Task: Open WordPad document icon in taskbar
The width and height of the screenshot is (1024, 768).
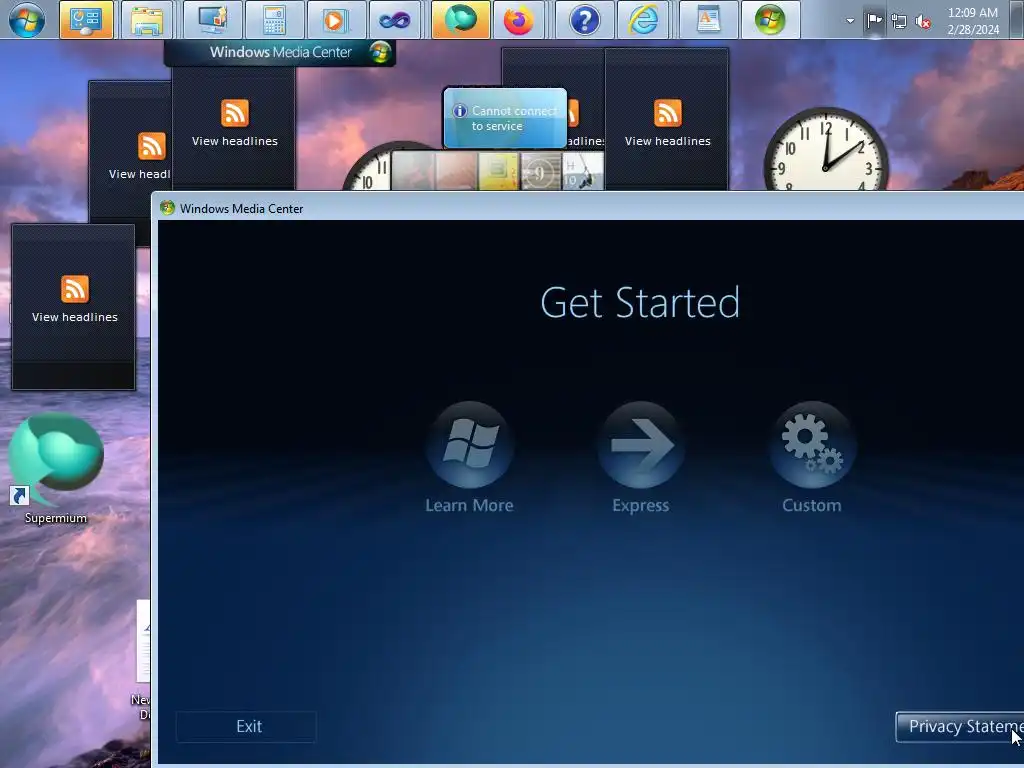Action: (709, 20)
